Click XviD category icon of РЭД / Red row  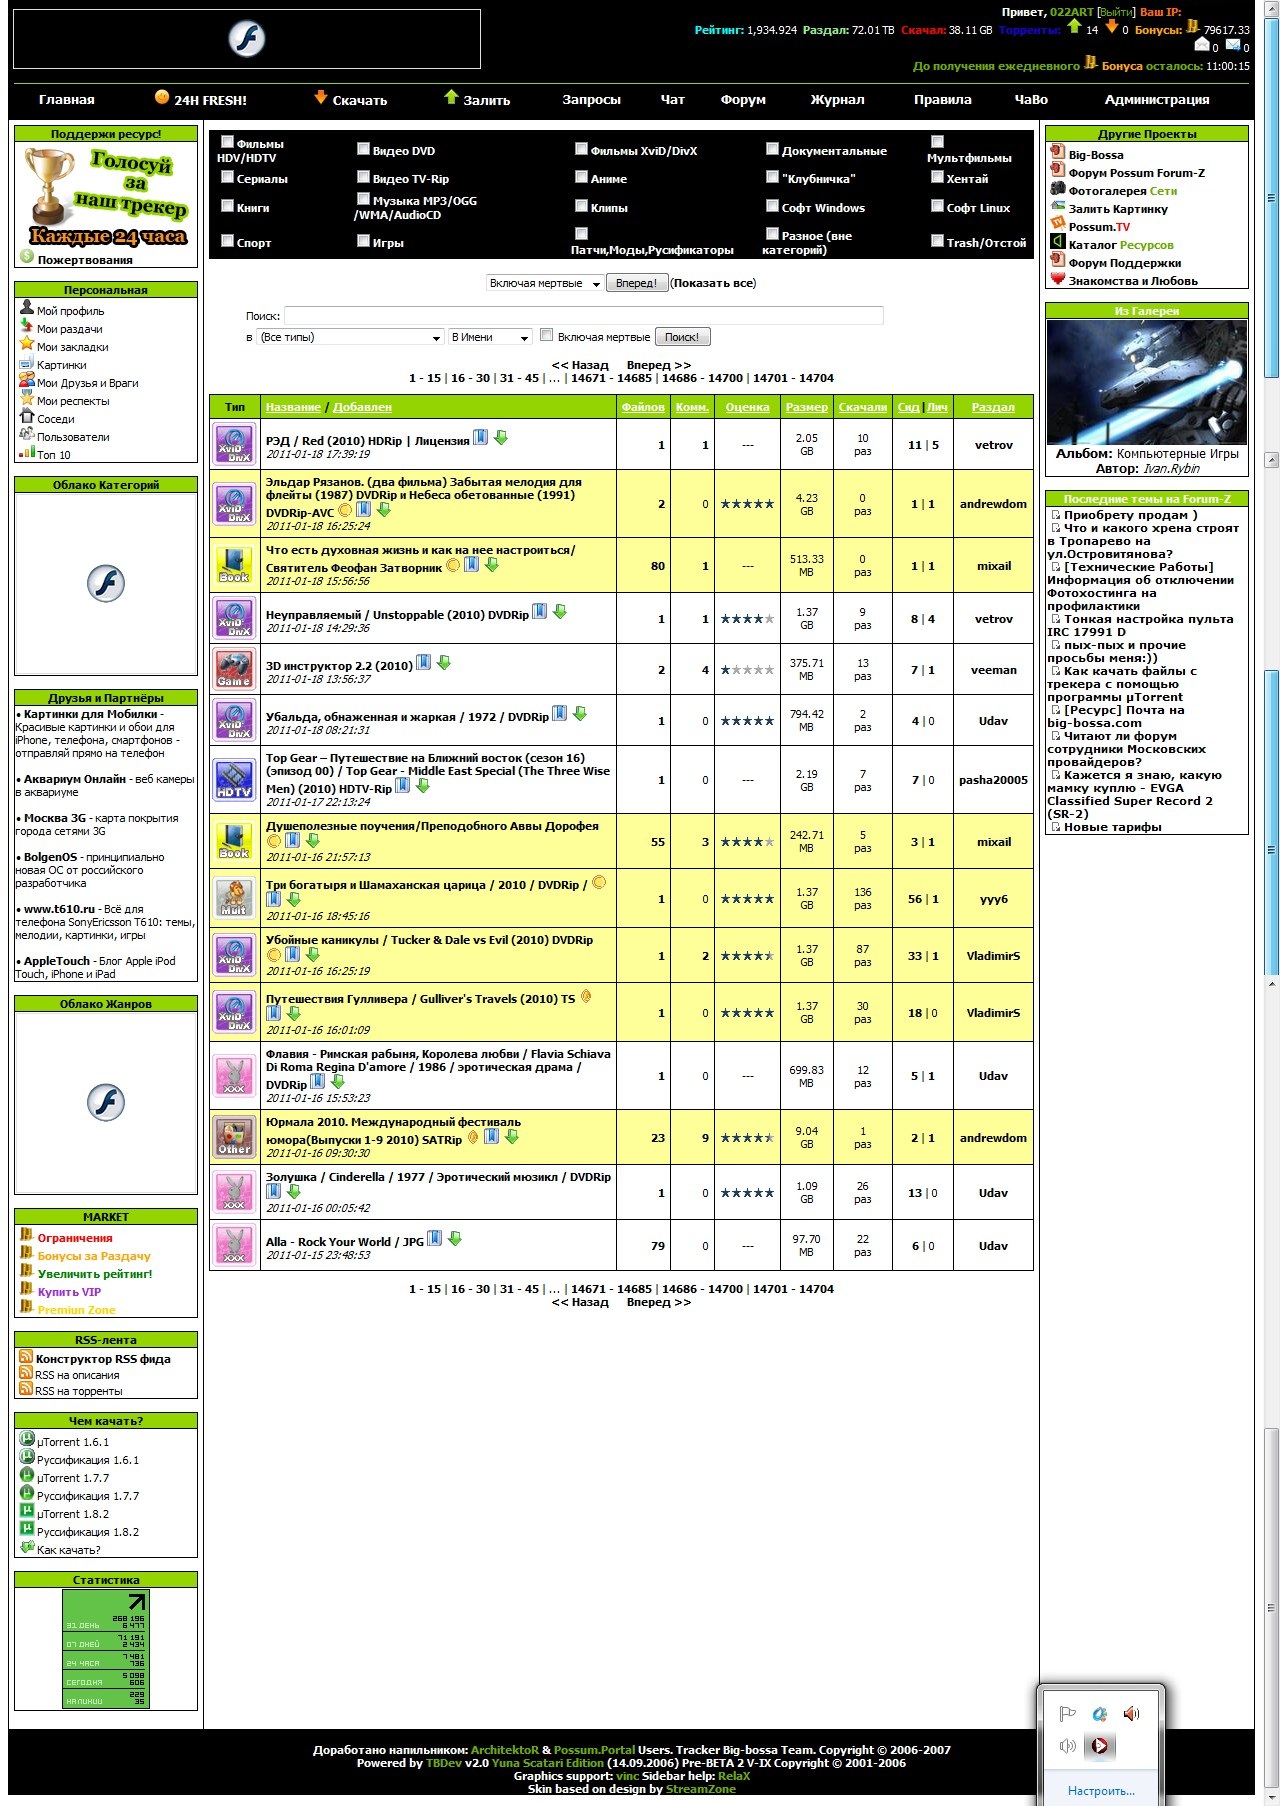coord(234,444)
